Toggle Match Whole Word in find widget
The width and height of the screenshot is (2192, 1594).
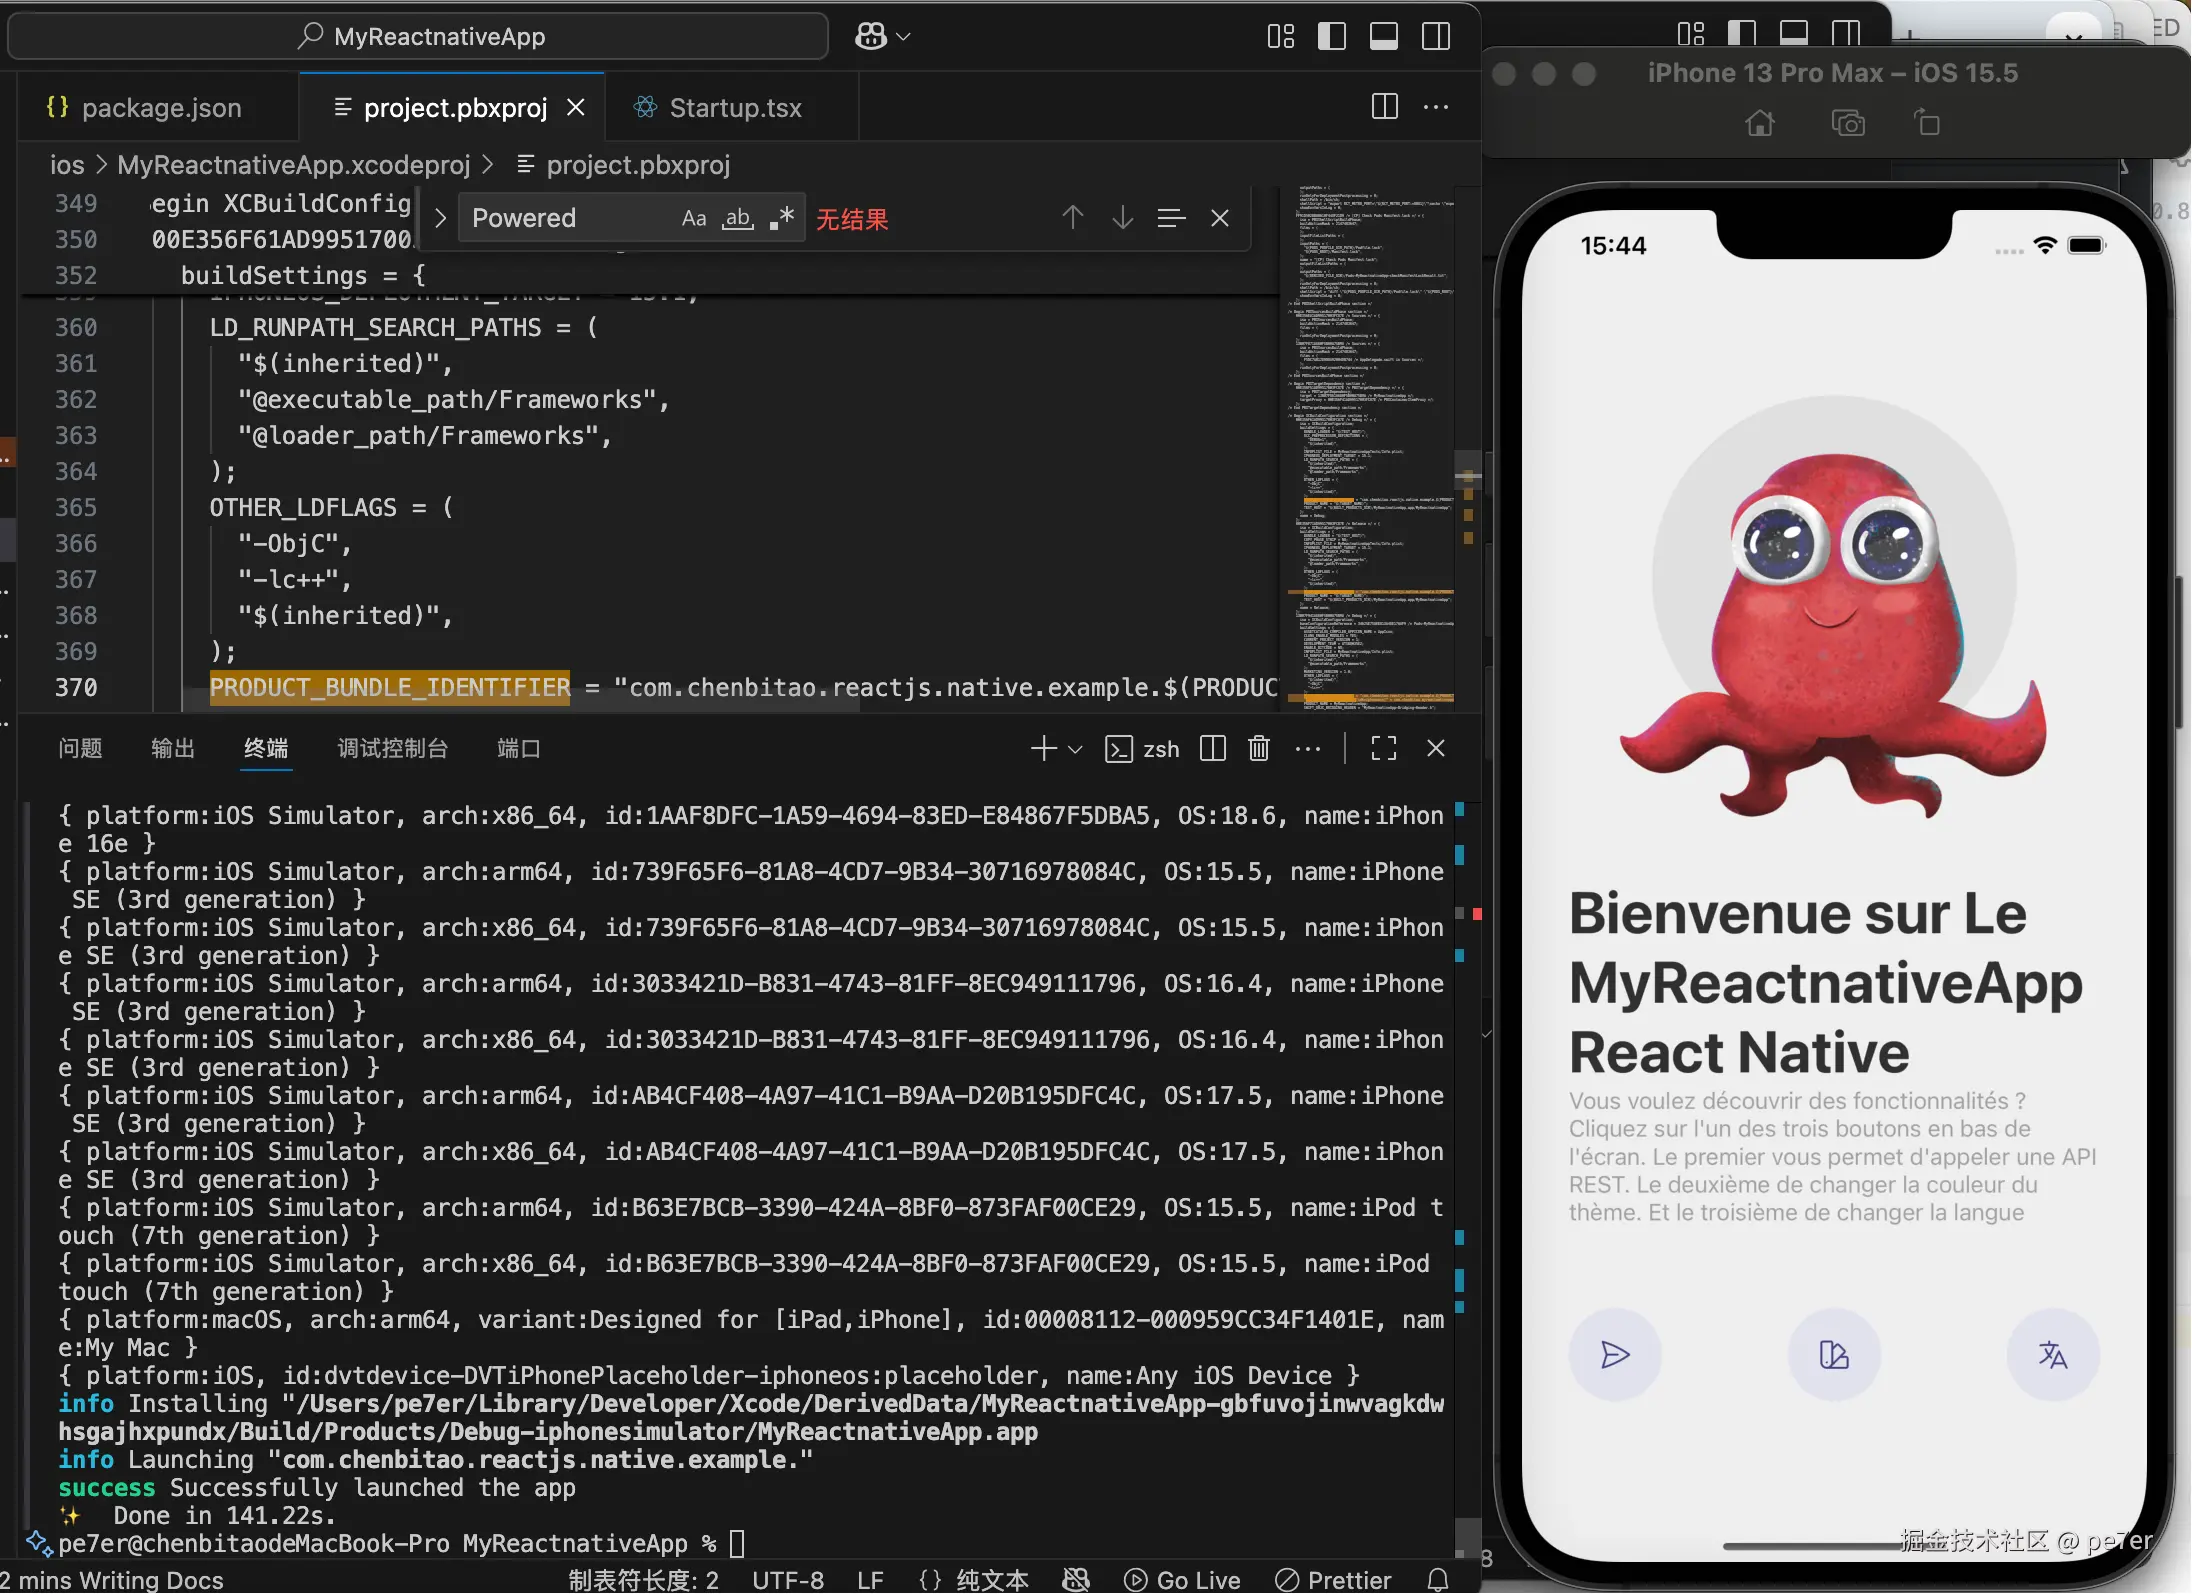pos(738,219)
